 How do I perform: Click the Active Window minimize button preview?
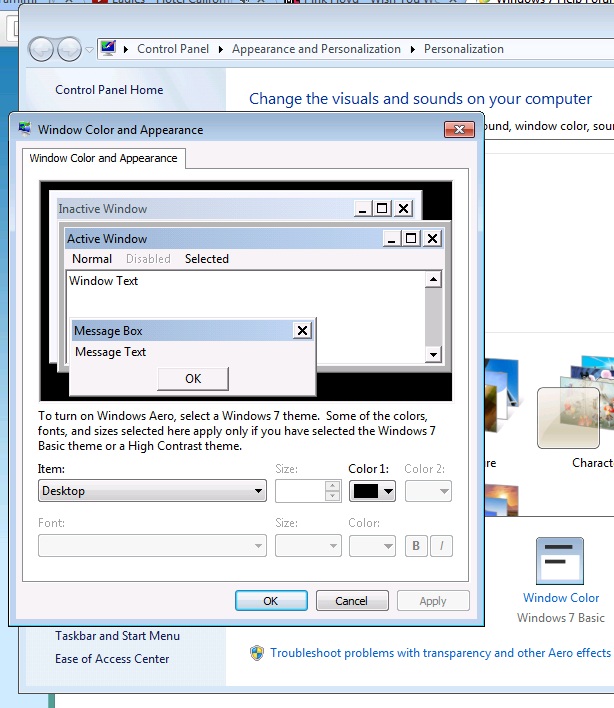pyautogui.click(x=391, y=238)
